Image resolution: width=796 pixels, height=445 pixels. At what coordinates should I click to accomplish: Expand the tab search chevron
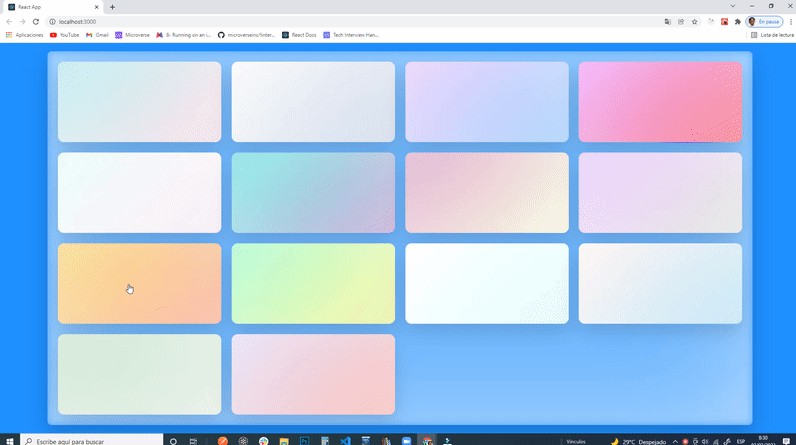734,6
